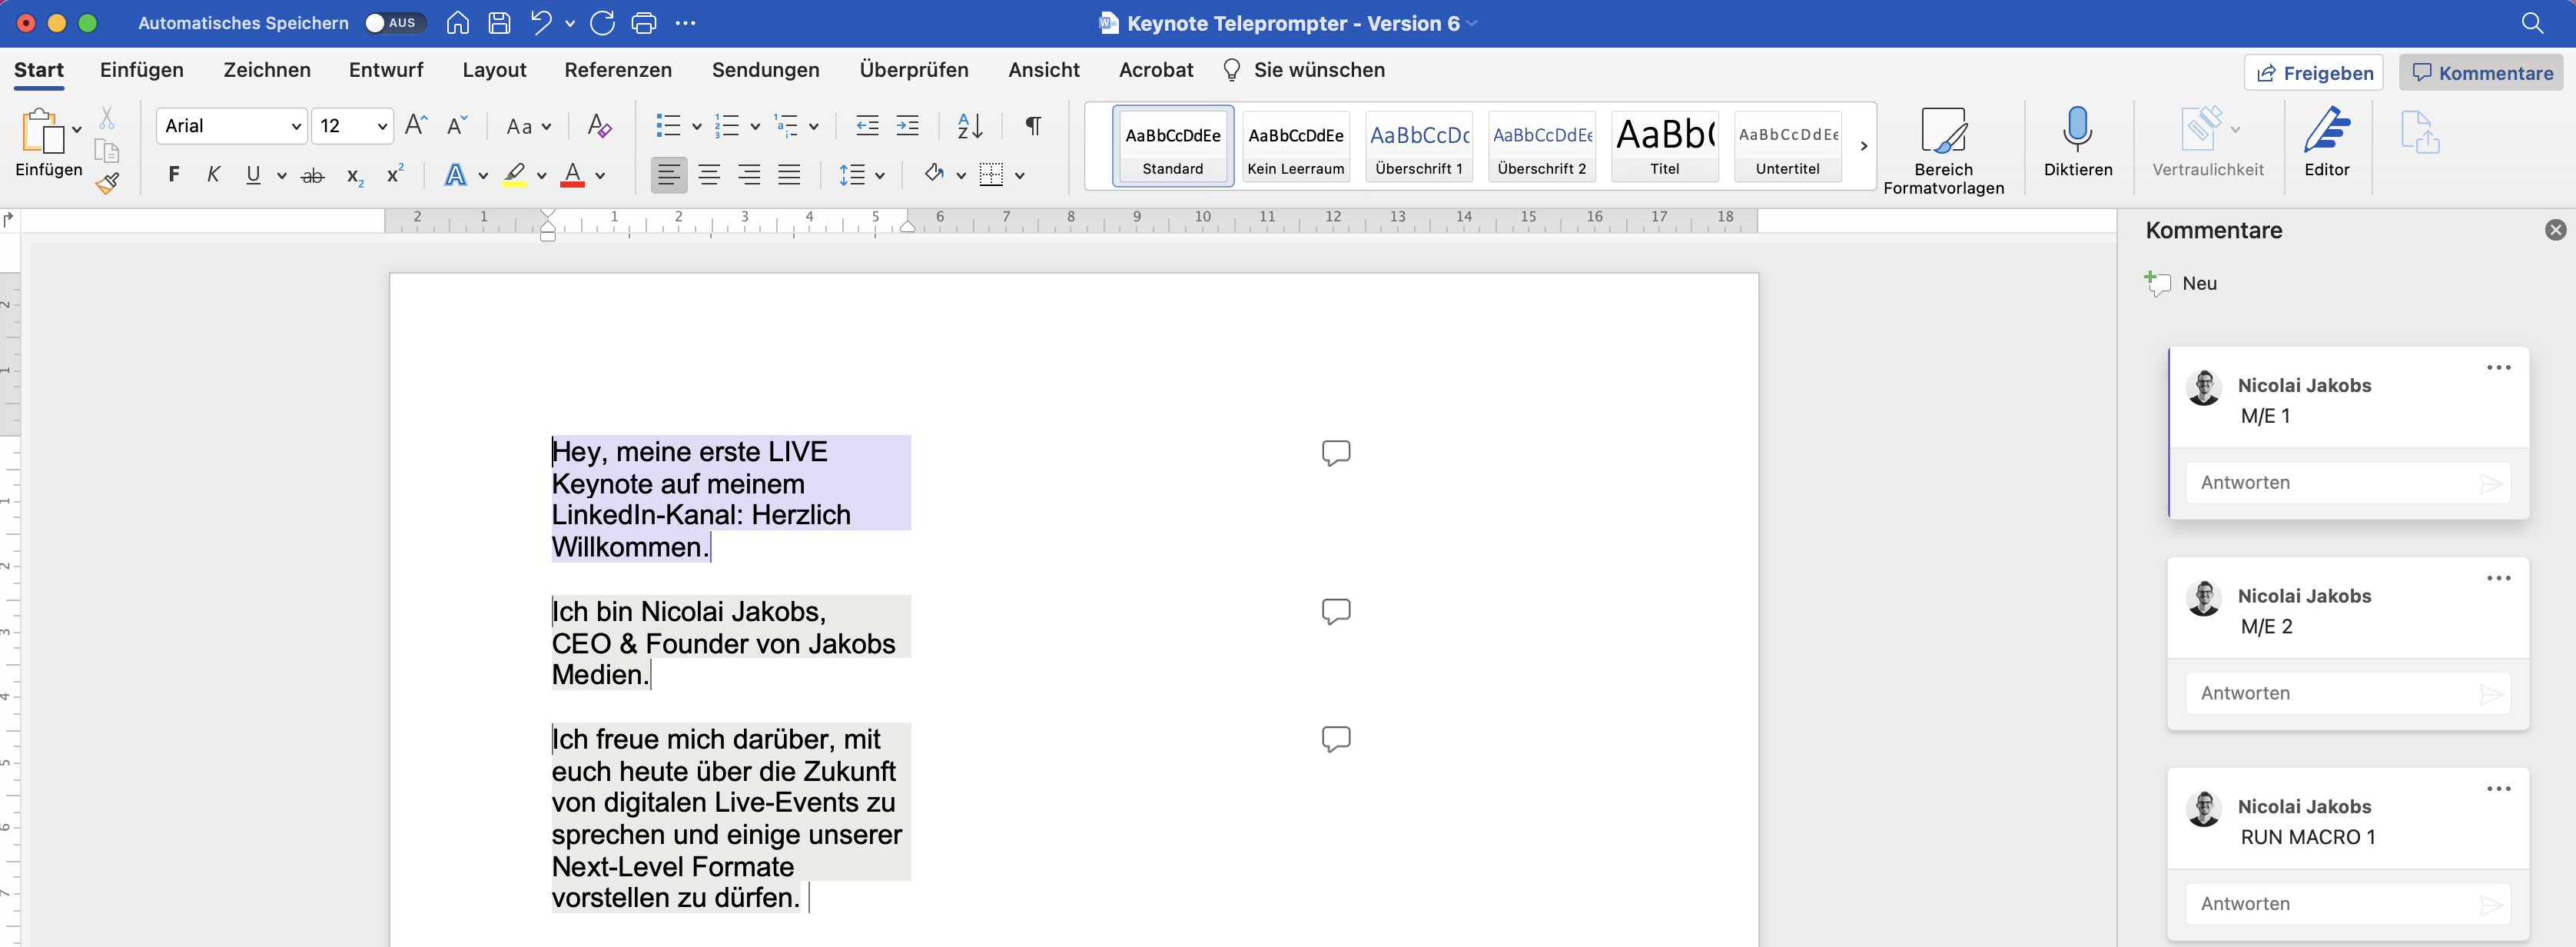Apply the red font color swatch
The width and height of the screenshot is (2576, 947).
pos(572,175)
